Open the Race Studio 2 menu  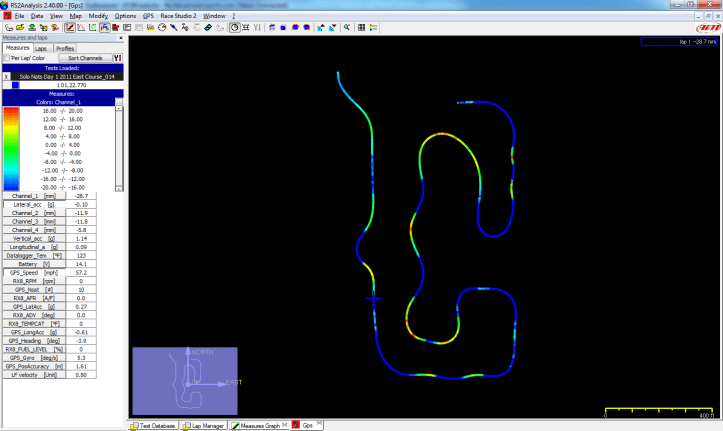point(178,17)
